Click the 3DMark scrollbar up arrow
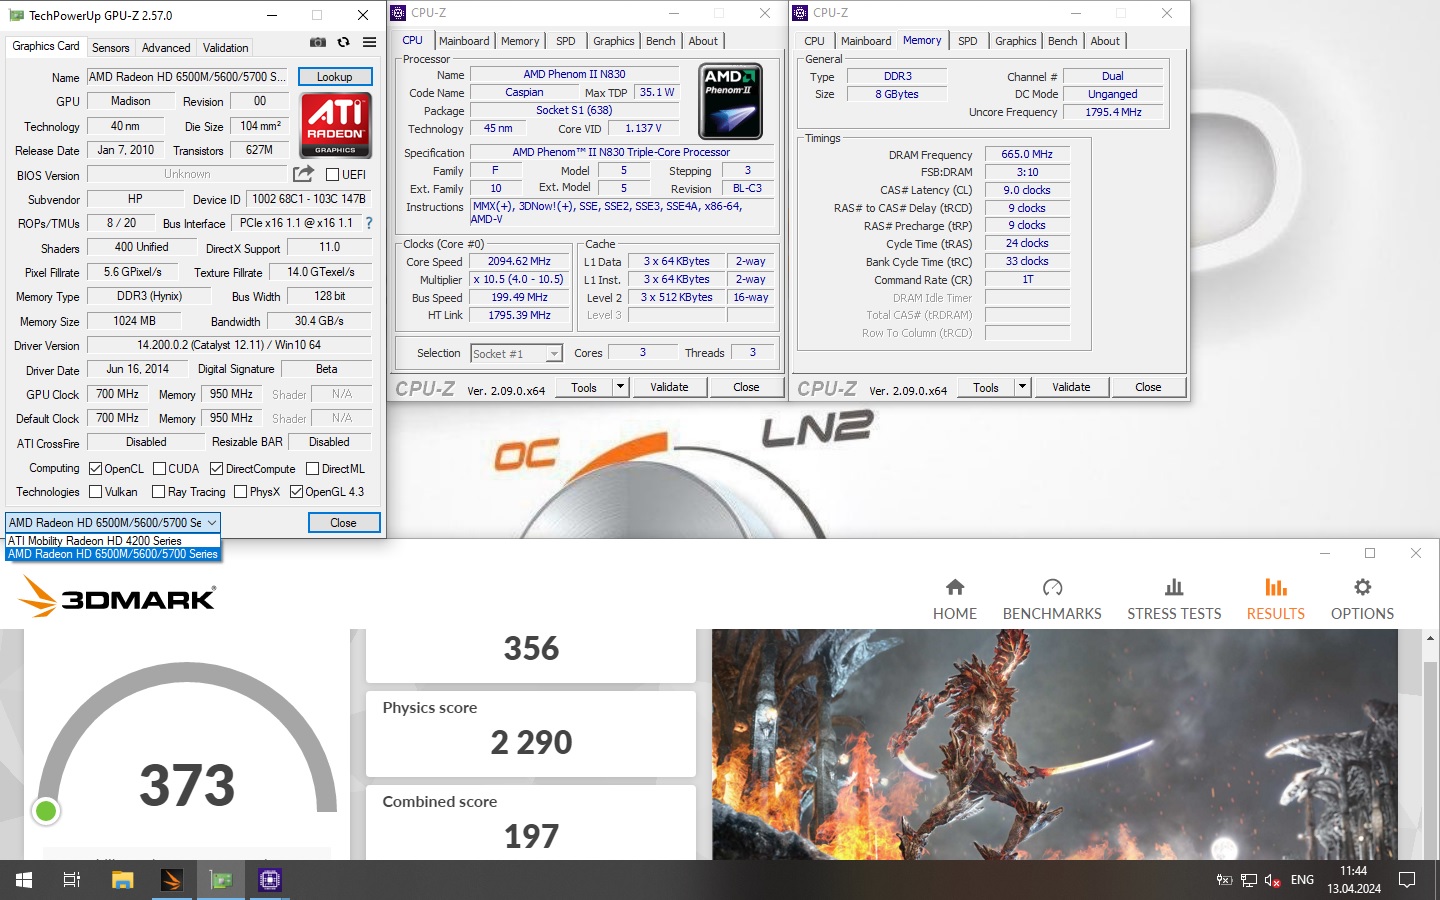Viewport: 1440px width, 900px height. [x=1430, y=637]
